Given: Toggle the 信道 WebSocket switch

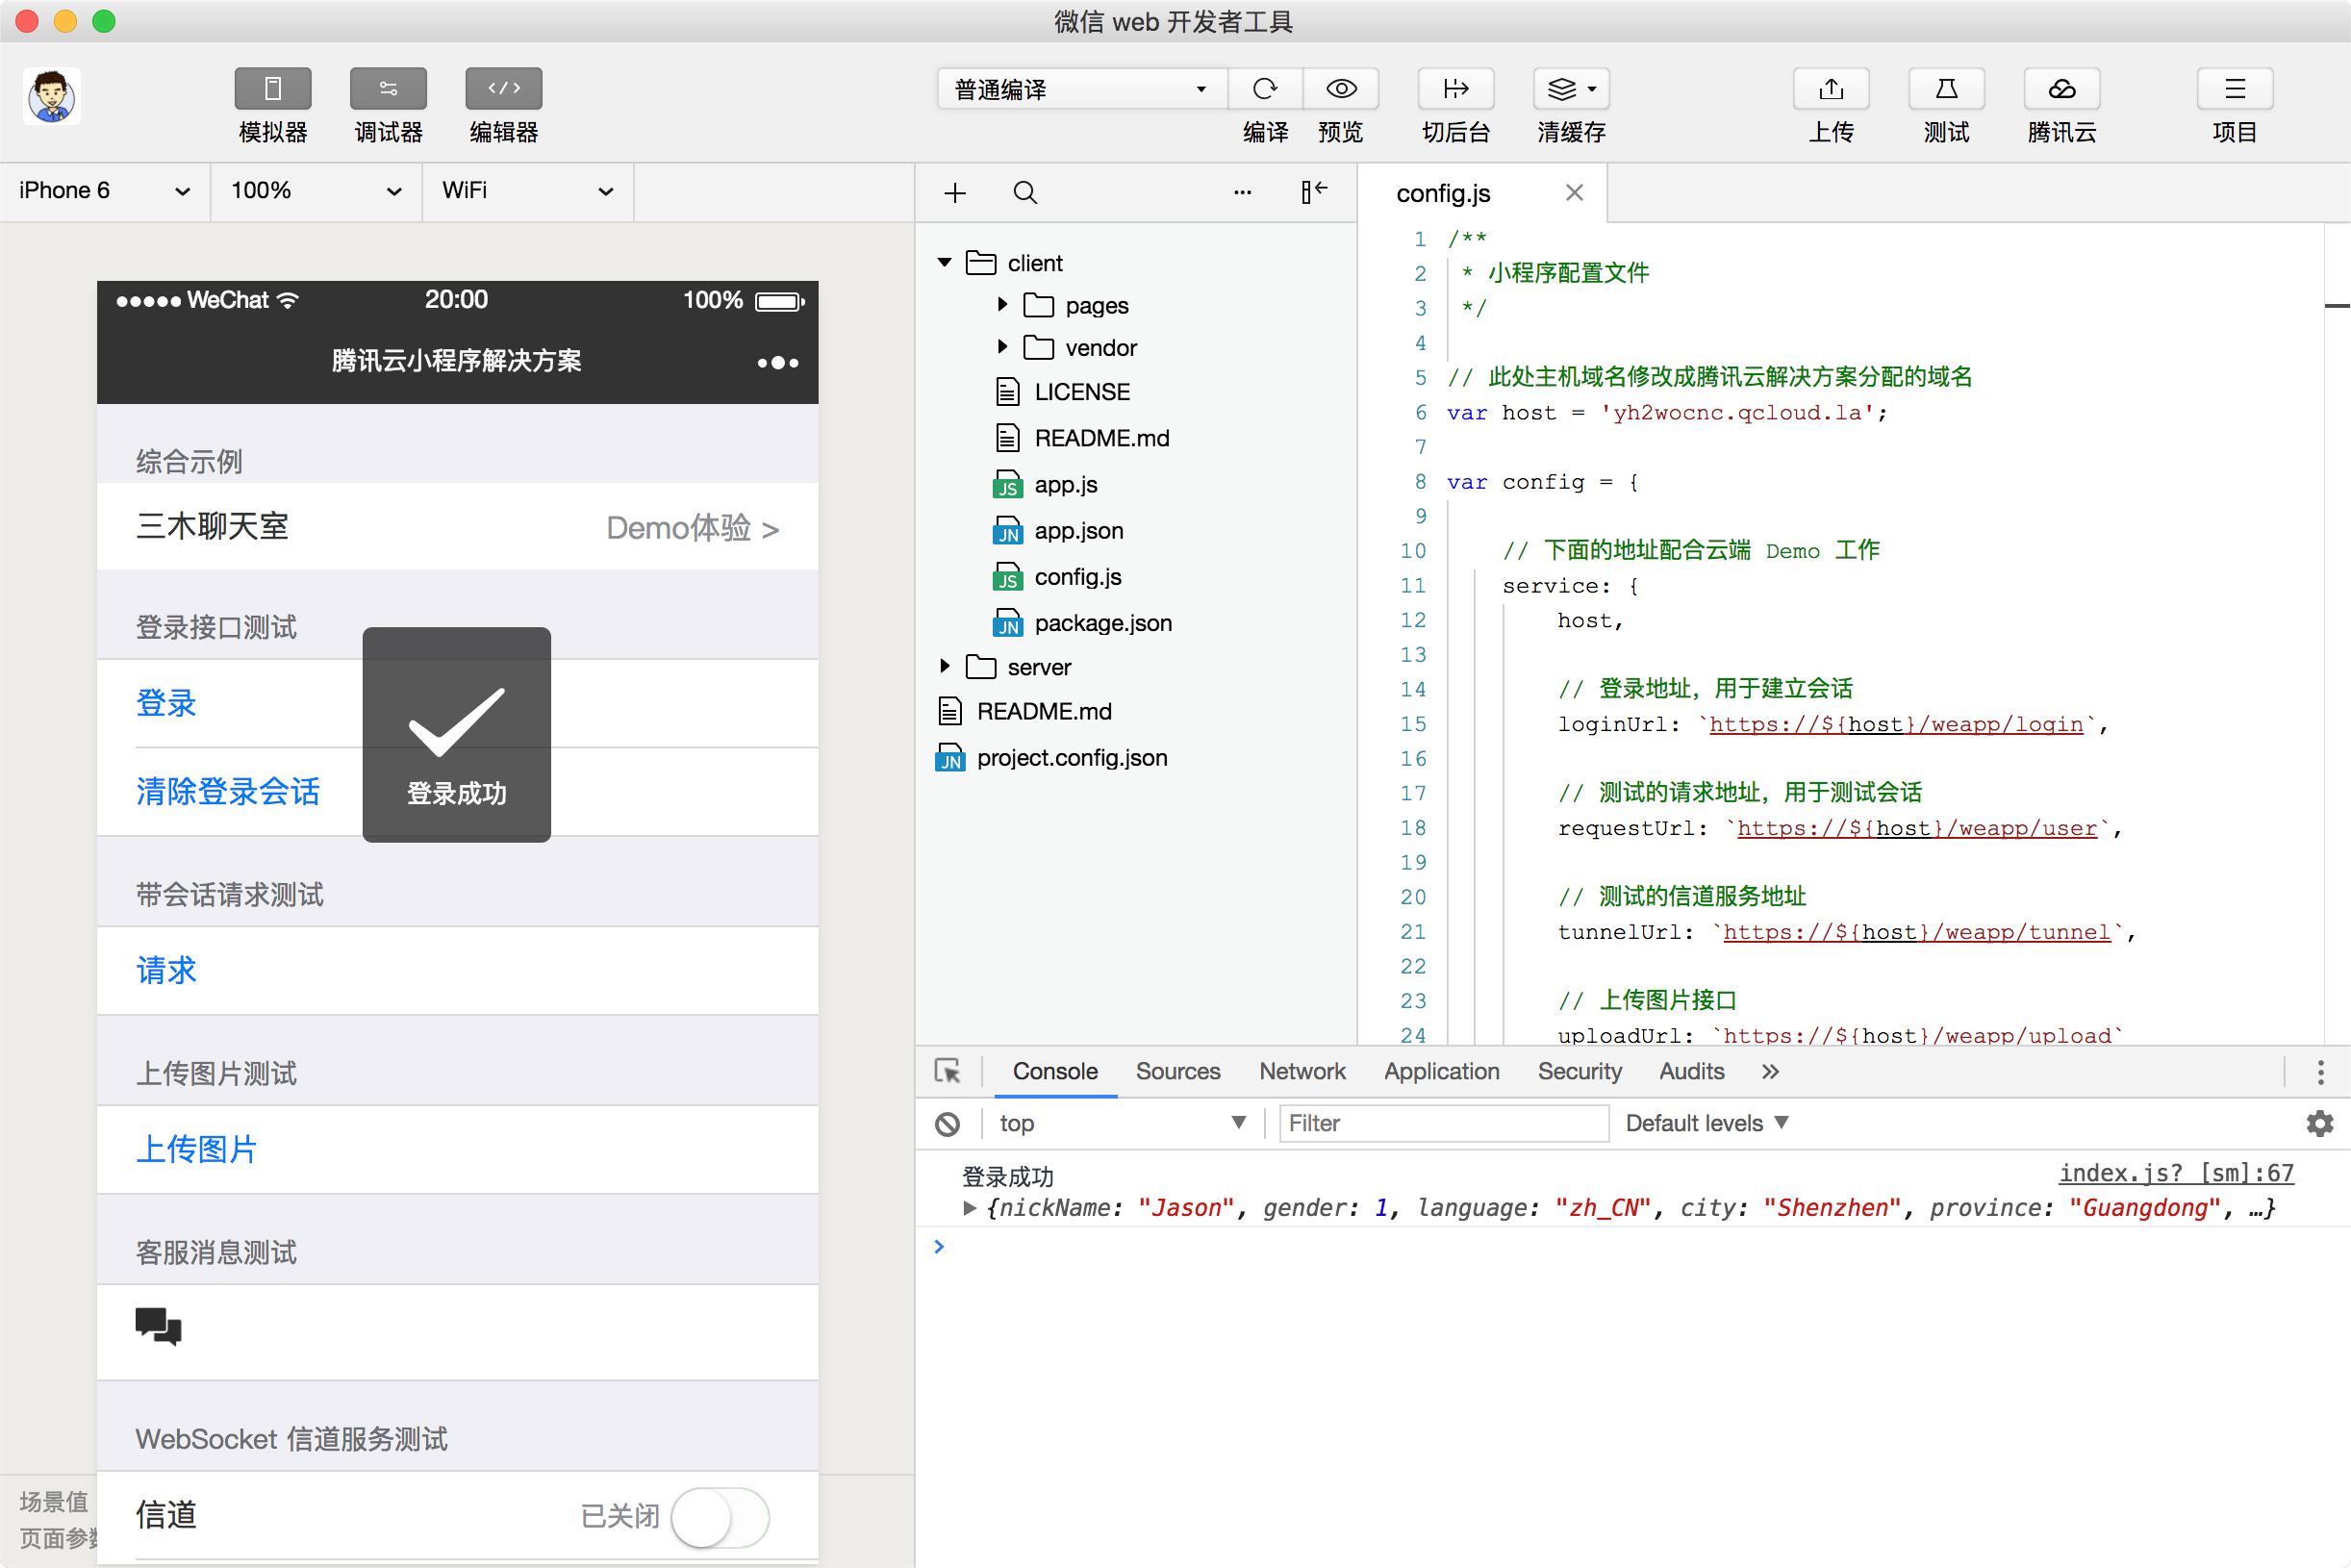Looking at the screenshot, I should [x=719, y=1516].
